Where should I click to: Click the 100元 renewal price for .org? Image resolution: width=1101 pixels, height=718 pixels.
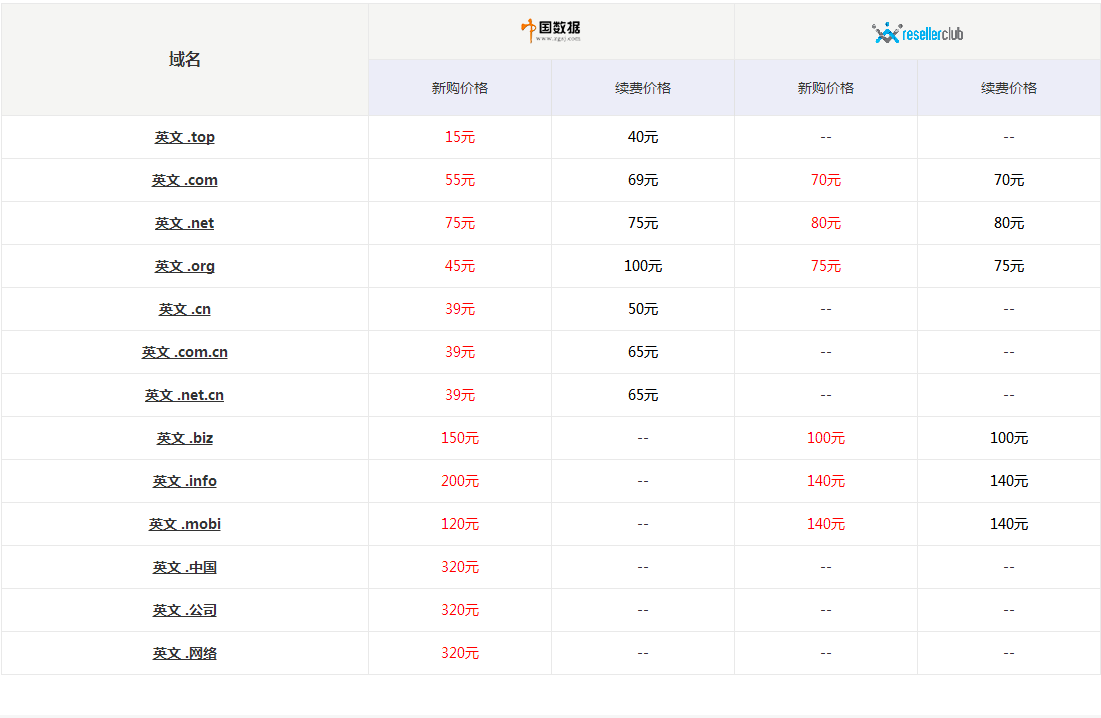[x=642, y=266]
